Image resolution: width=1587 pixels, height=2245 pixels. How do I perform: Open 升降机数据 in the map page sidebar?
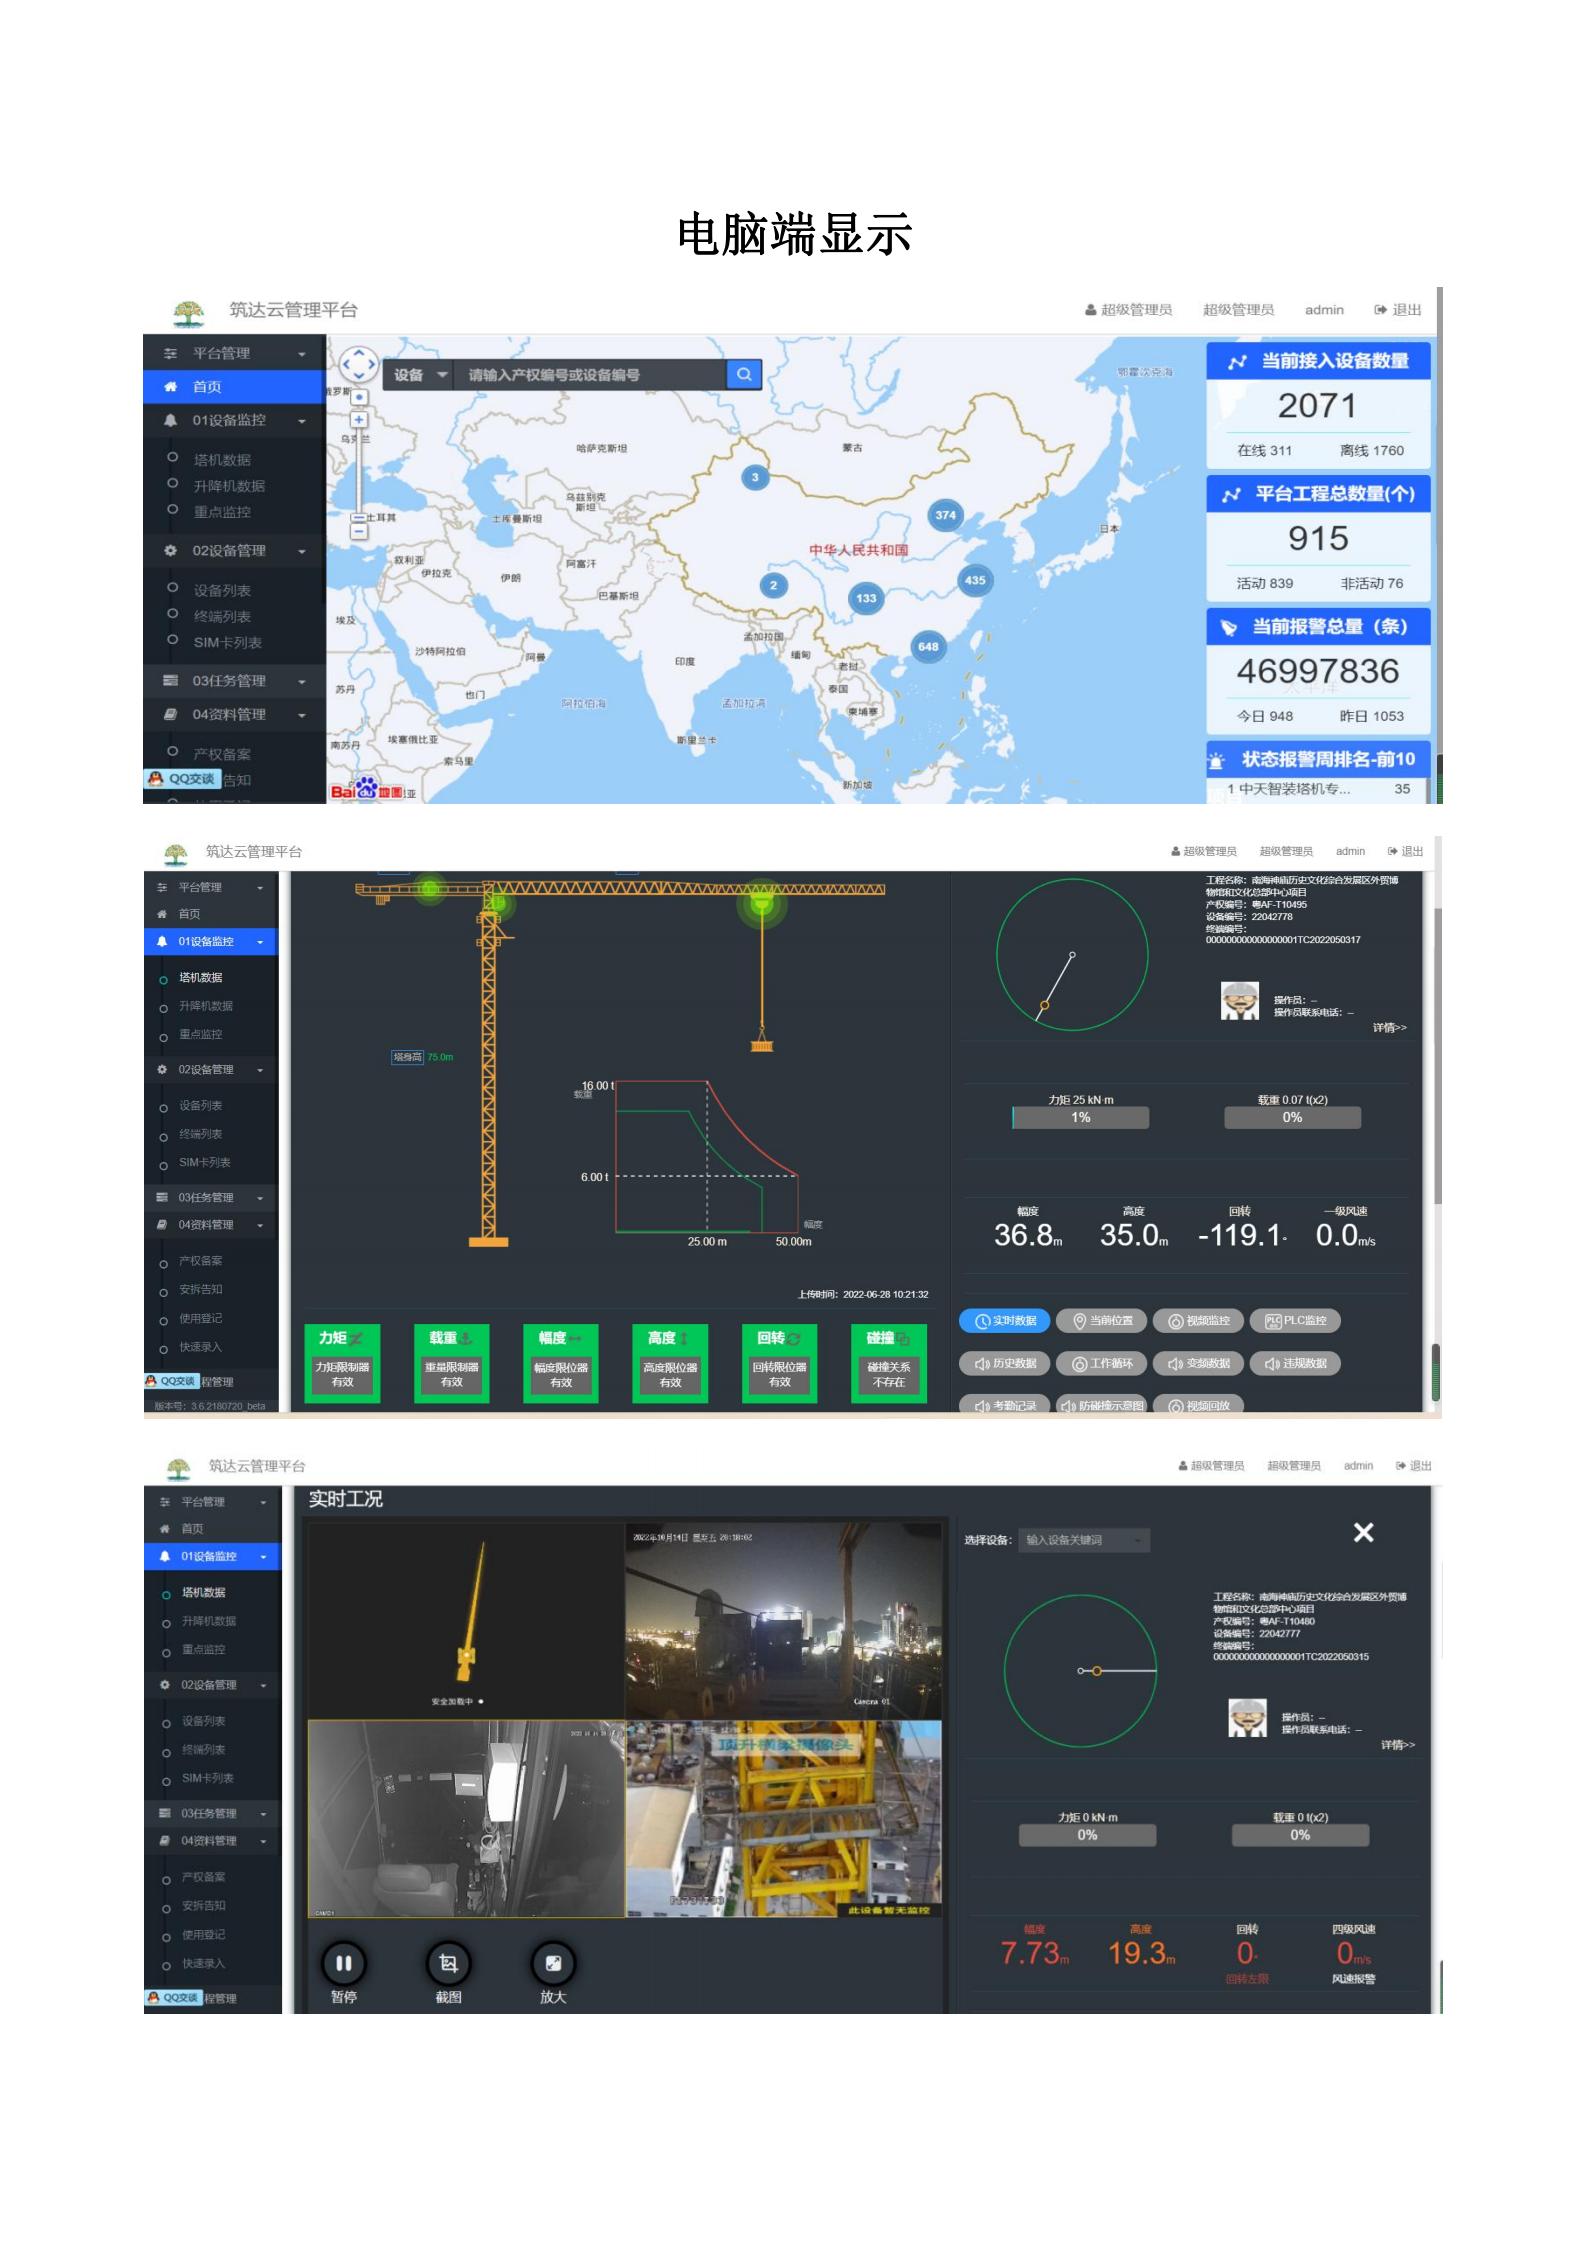tap(229, 486)
